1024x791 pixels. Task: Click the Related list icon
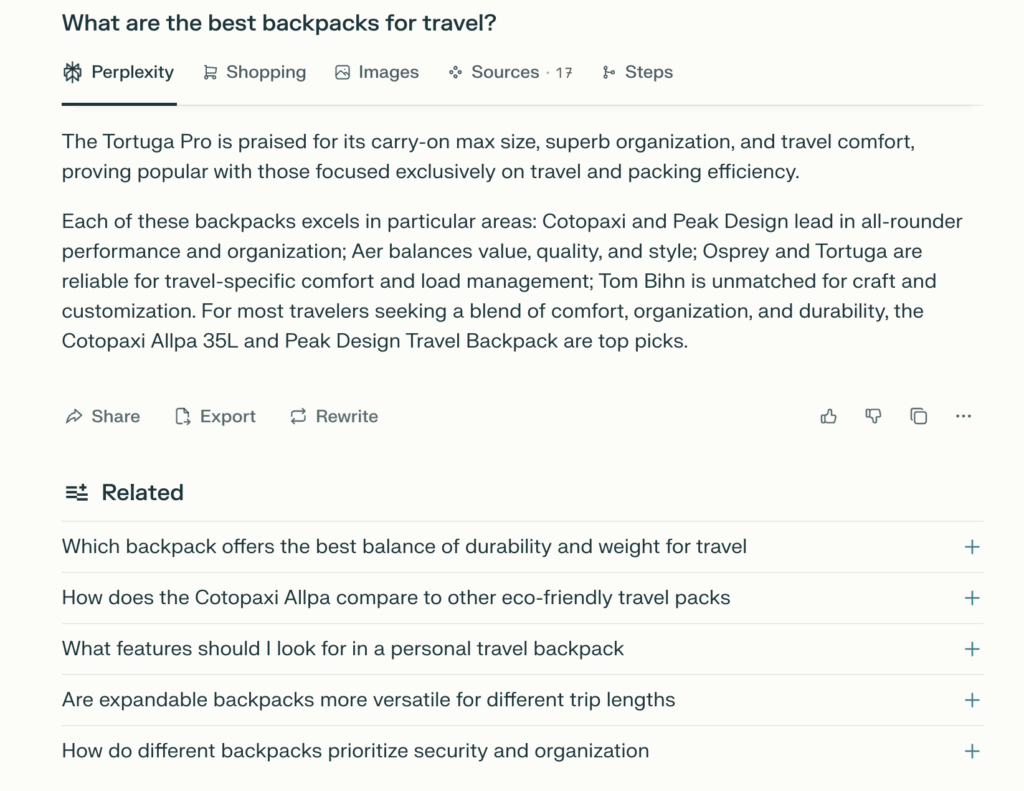point(76,492)
